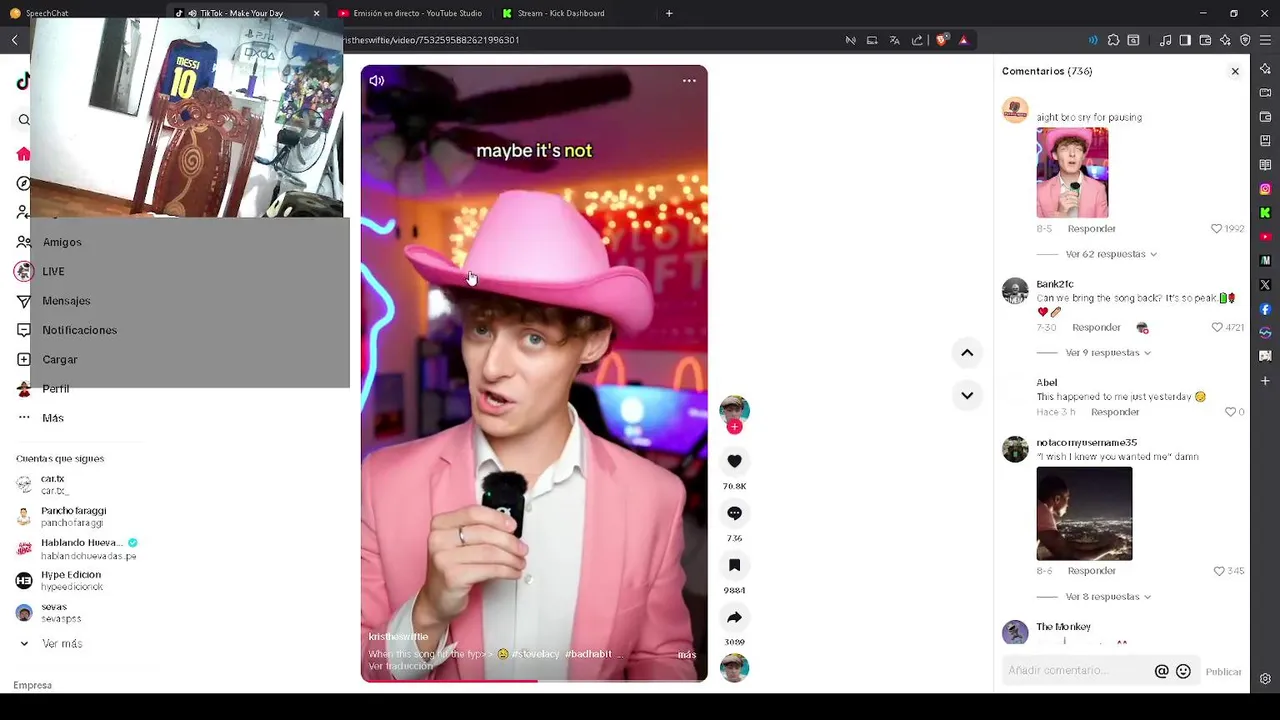1280x720 pixels.
Task: Open Mensajes in the TikTok sidebar
Action: [x=66, y=301]
